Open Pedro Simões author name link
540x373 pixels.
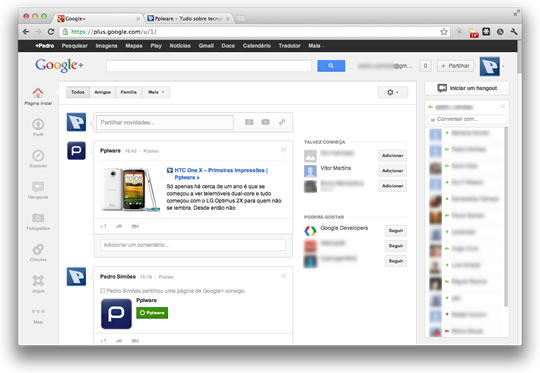[x=118, y=277]
